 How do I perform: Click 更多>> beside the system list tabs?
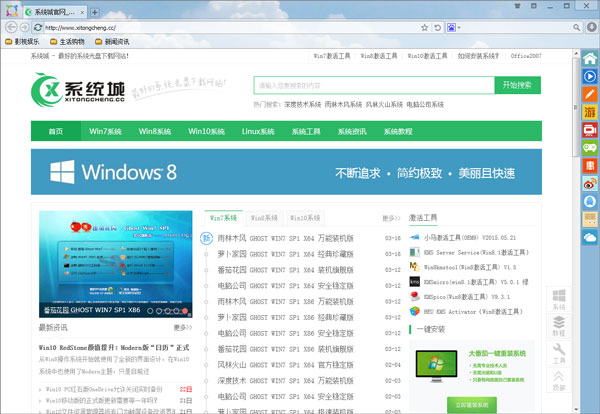(x=391, y=218)
